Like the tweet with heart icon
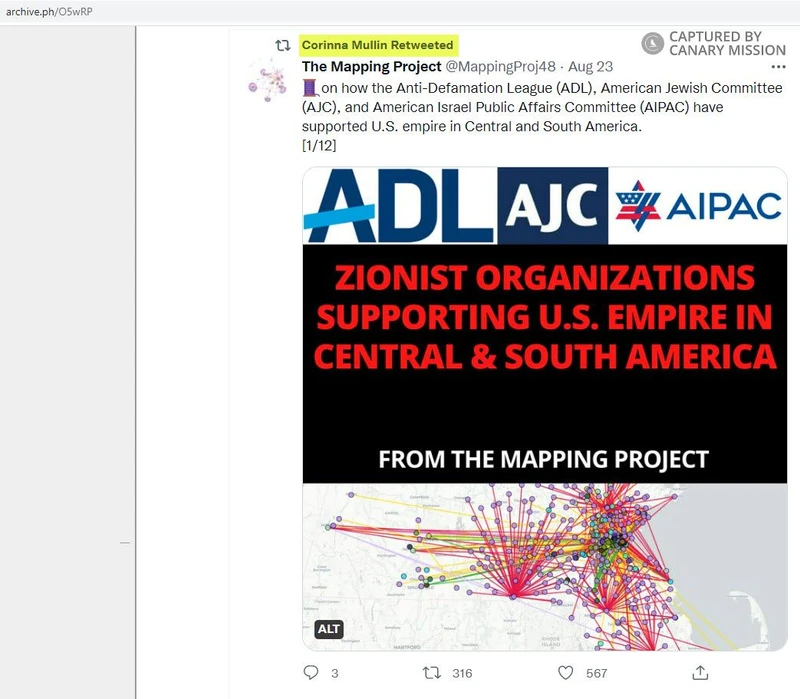800x699 pixels. (565, 673)
